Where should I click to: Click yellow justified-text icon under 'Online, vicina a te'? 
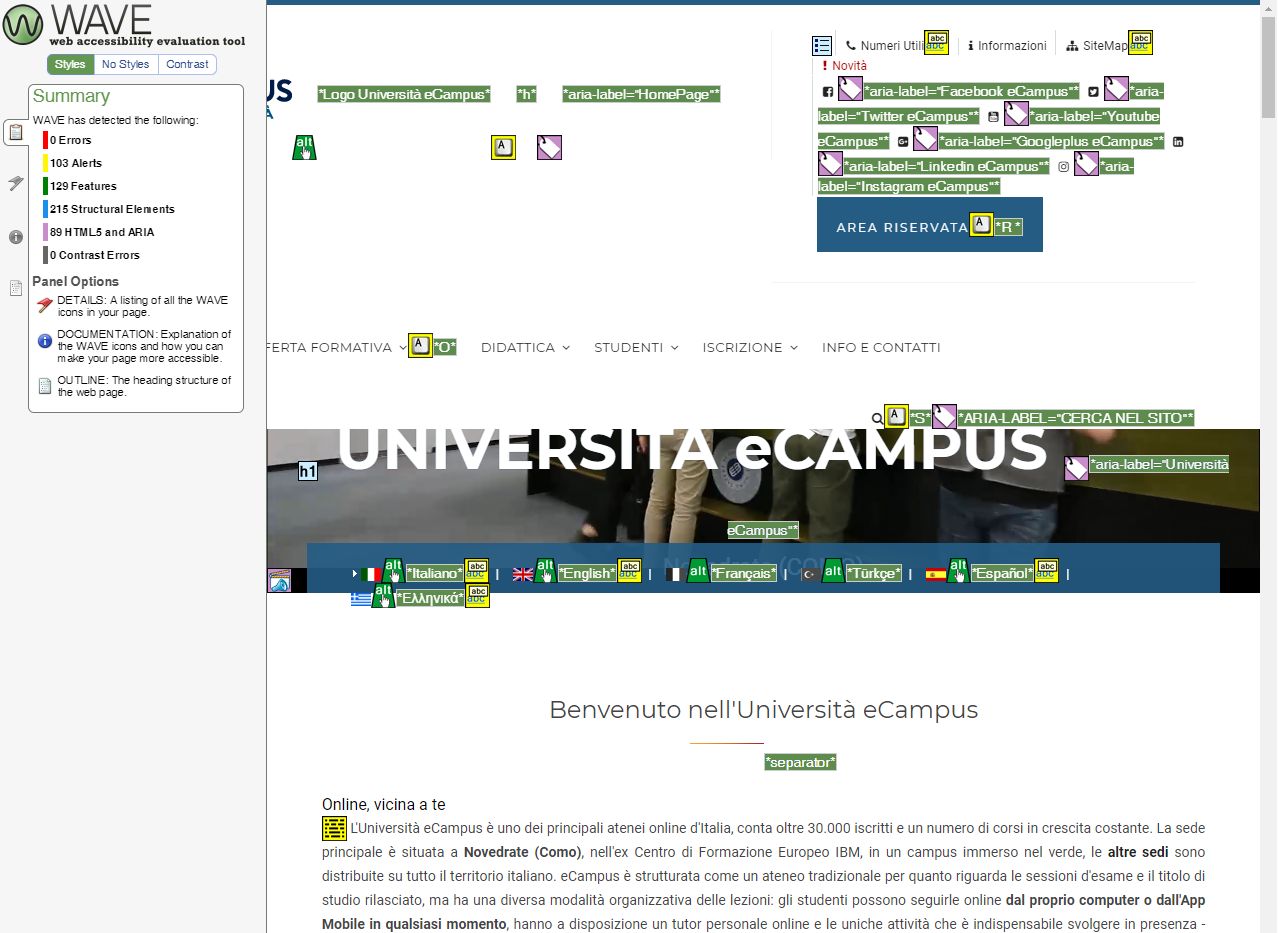[334, 828]
